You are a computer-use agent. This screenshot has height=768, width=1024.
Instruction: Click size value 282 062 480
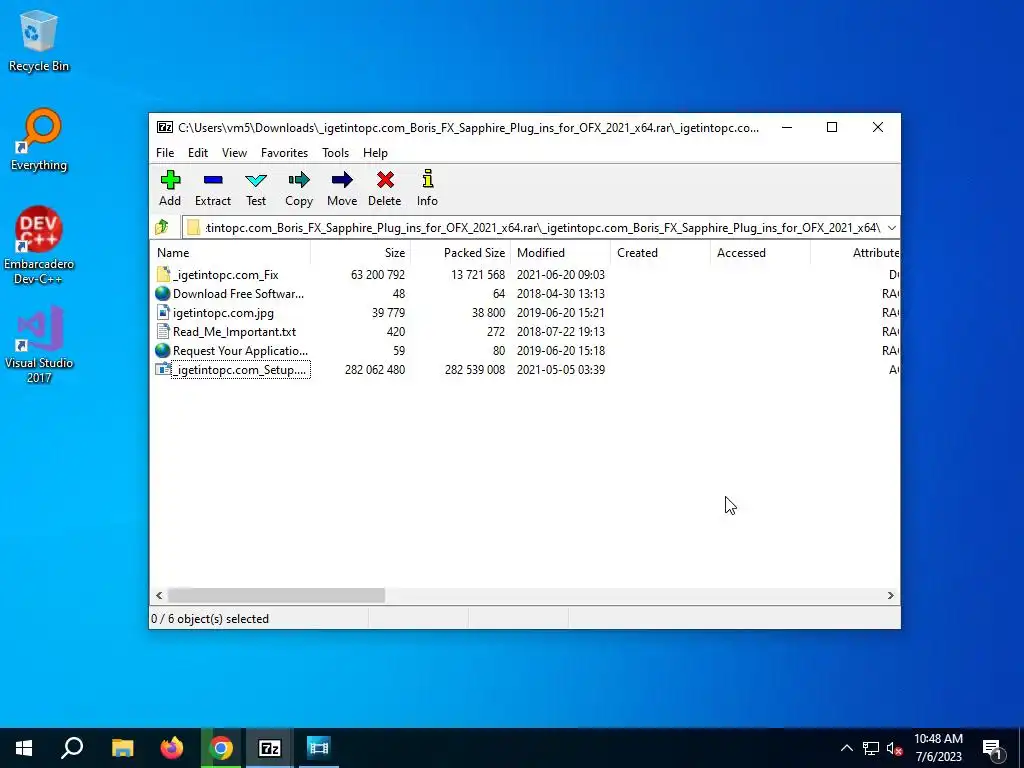tap(375, 369)
